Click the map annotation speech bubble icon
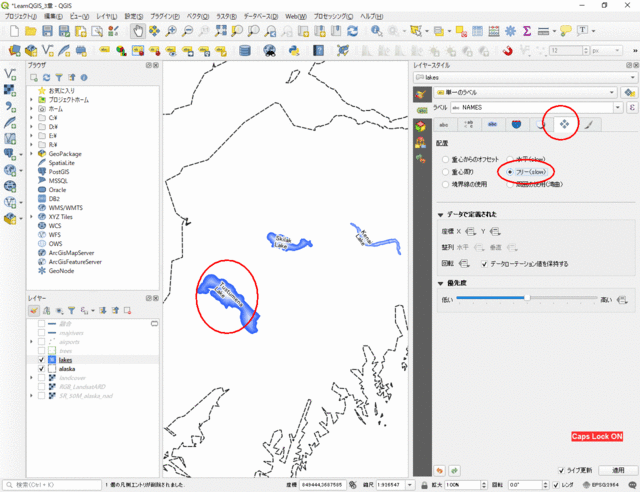This screenshot has height=492, width=640. [566, 31]
